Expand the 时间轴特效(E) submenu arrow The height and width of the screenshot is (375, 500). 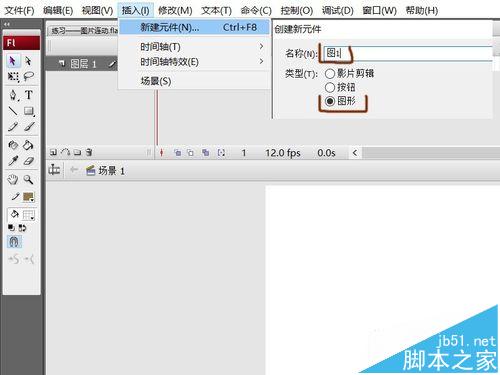coord(261,61)
